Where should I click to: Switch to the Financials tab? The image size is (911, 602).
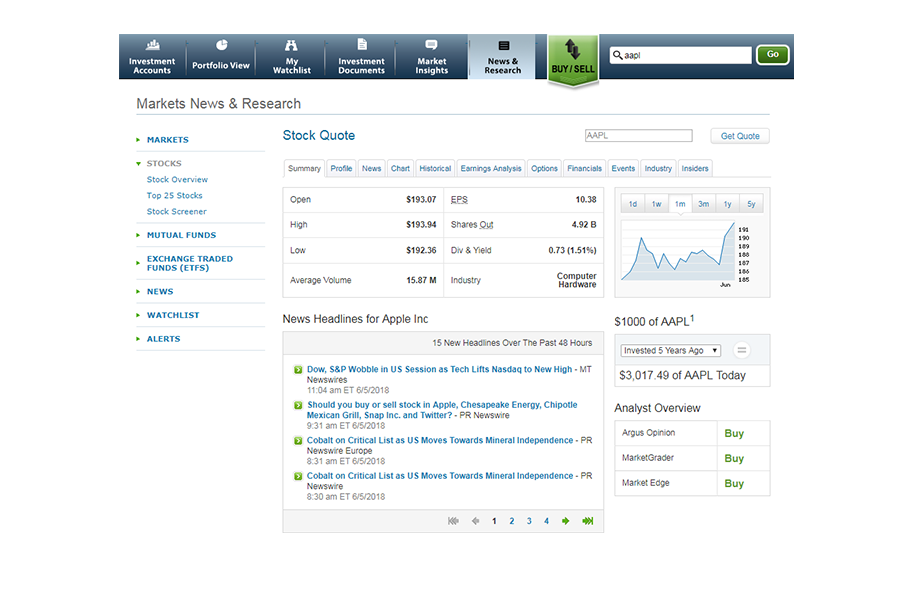584,169
